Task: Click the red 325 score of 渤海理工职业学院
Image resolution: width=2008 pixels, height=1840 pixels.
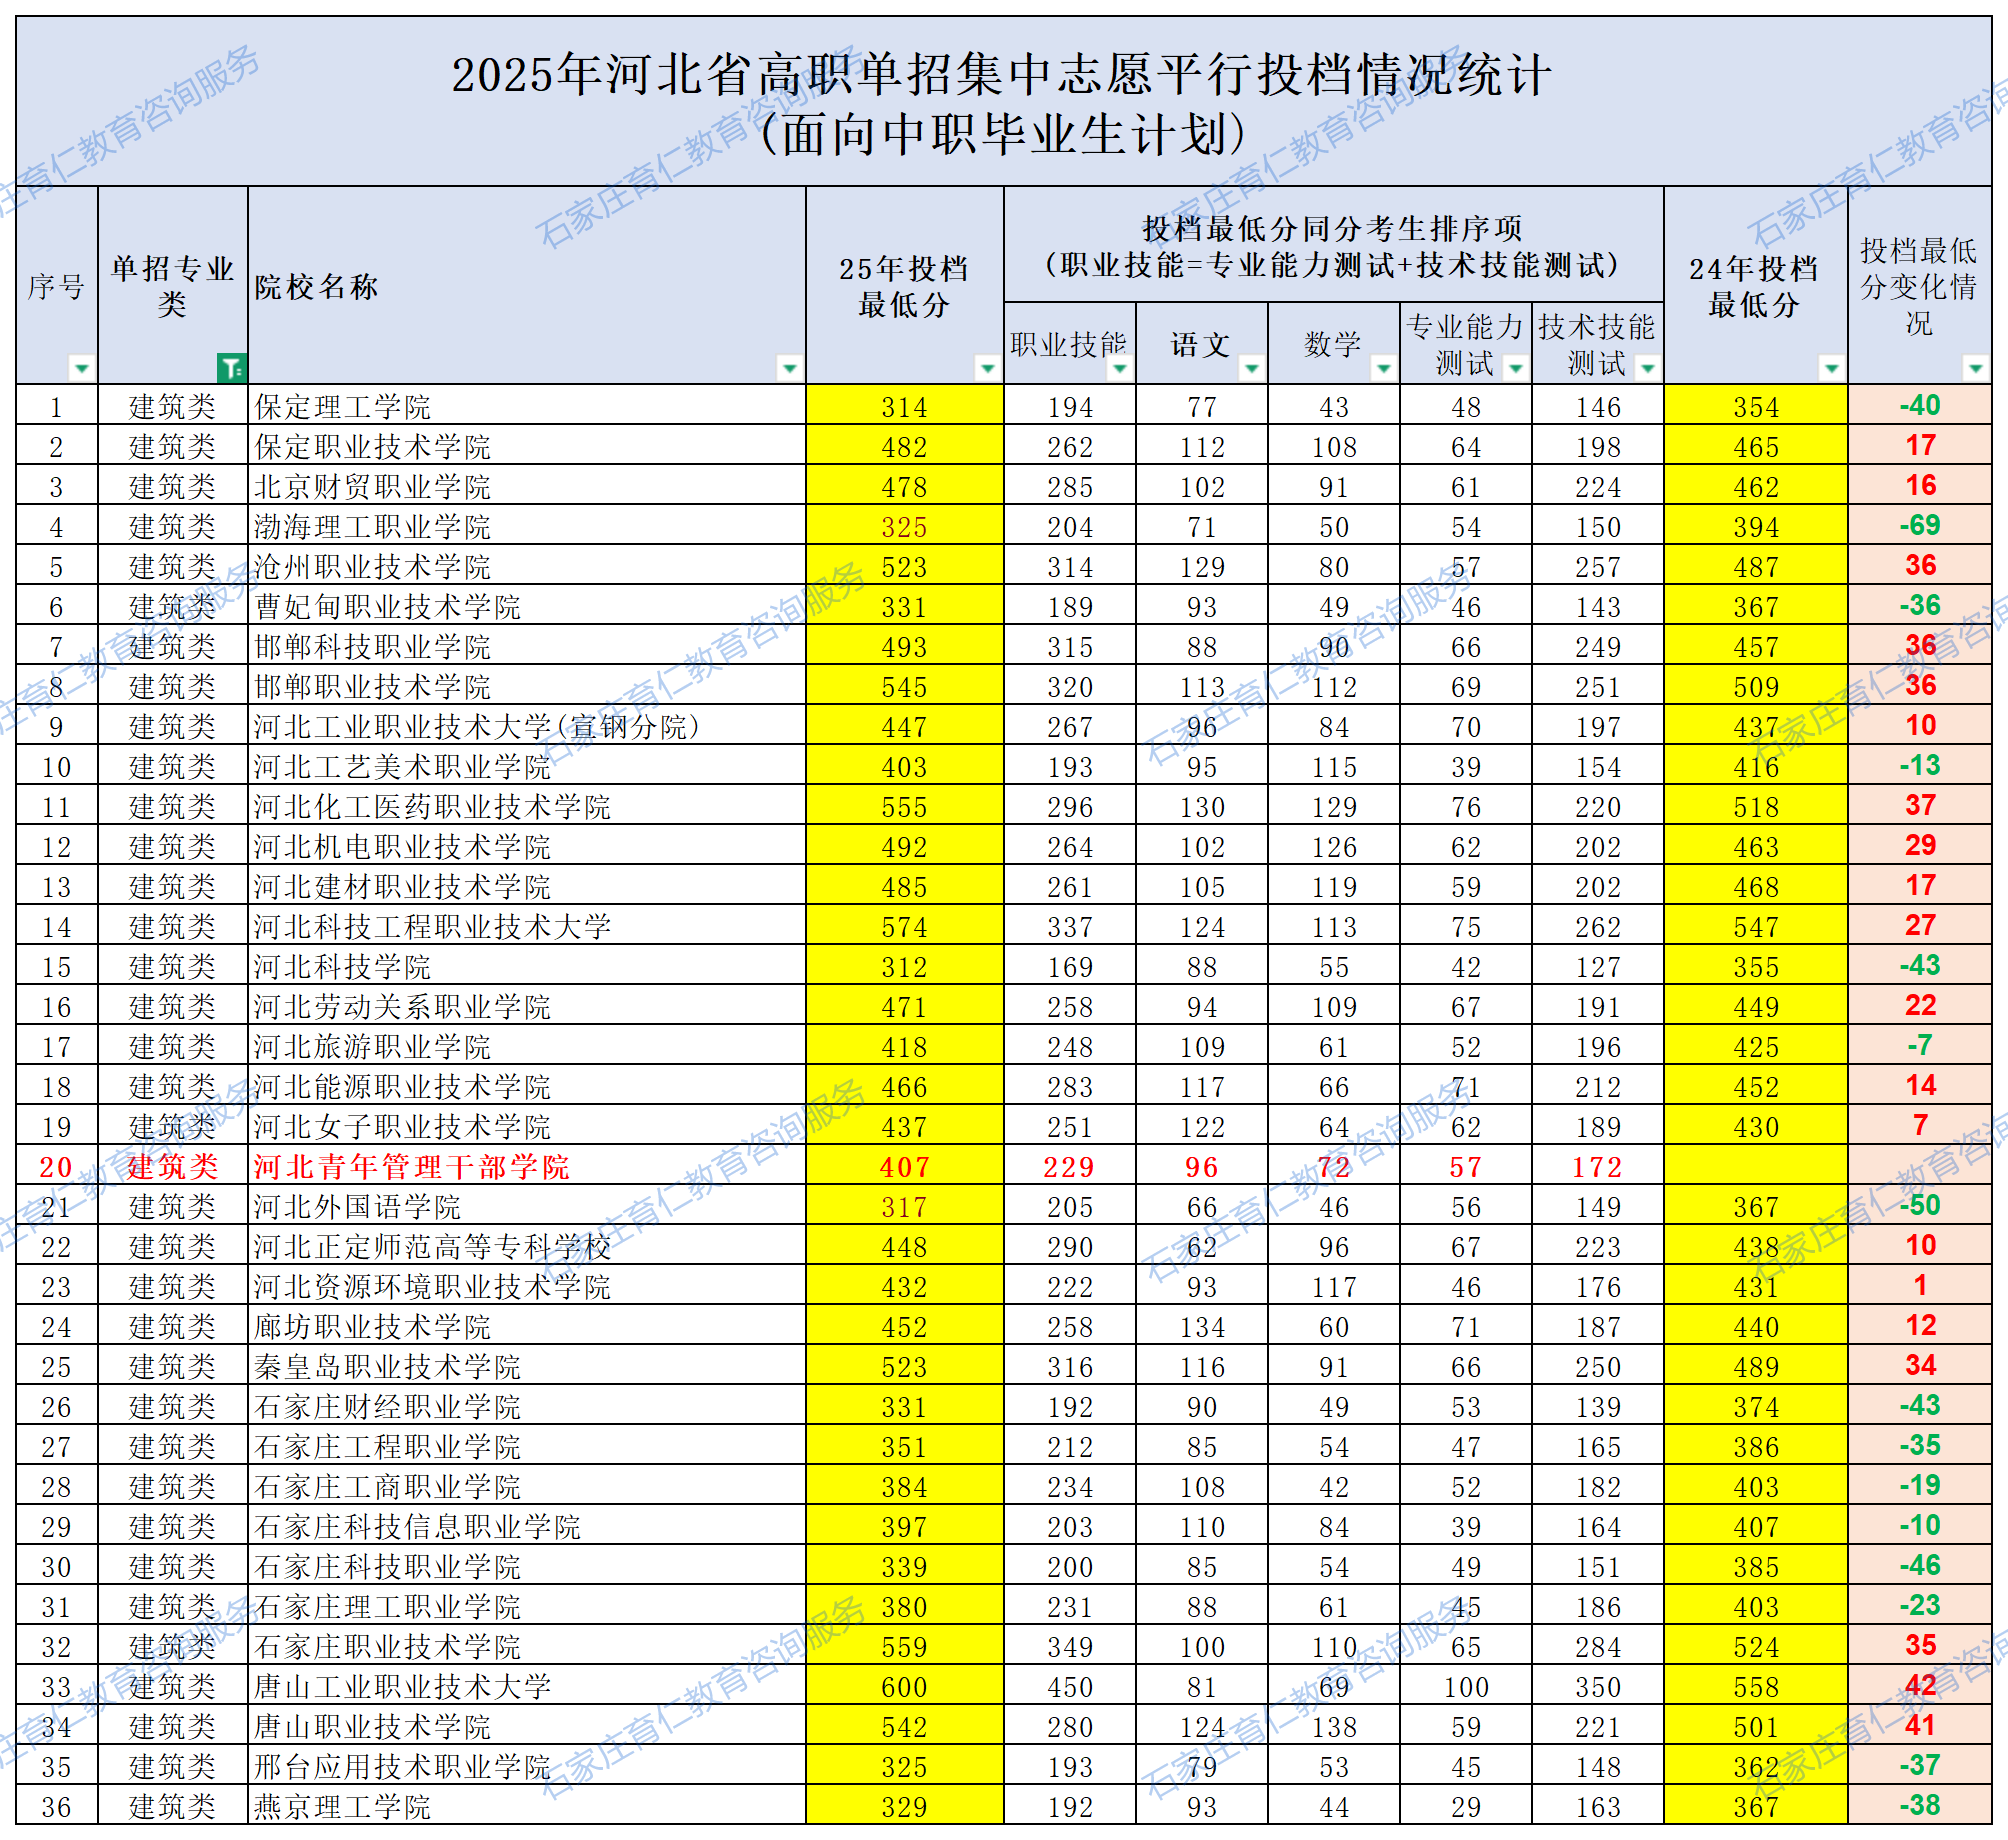Action: (903, 527)
